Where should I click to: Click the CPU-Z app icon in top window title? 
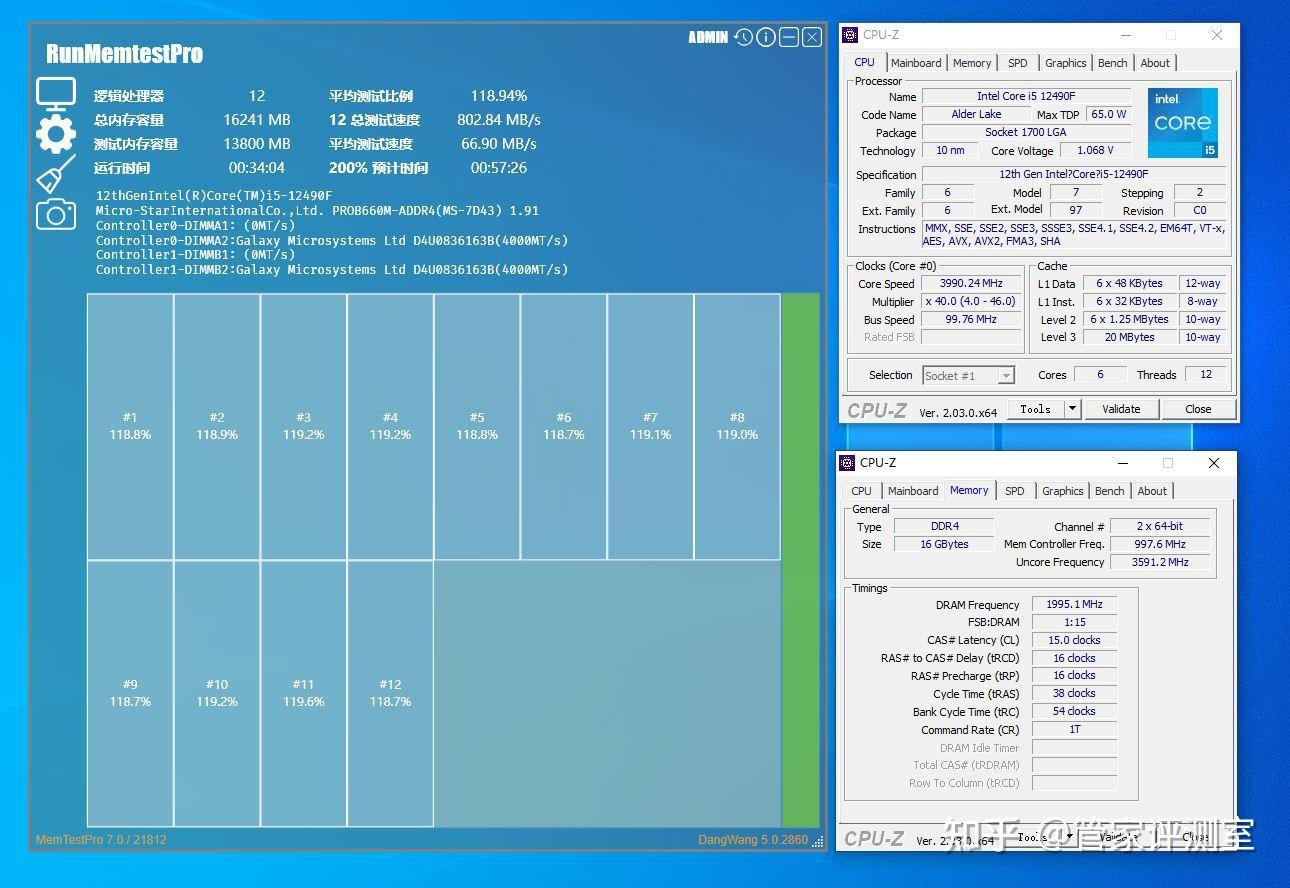click(x=851, y=35)
